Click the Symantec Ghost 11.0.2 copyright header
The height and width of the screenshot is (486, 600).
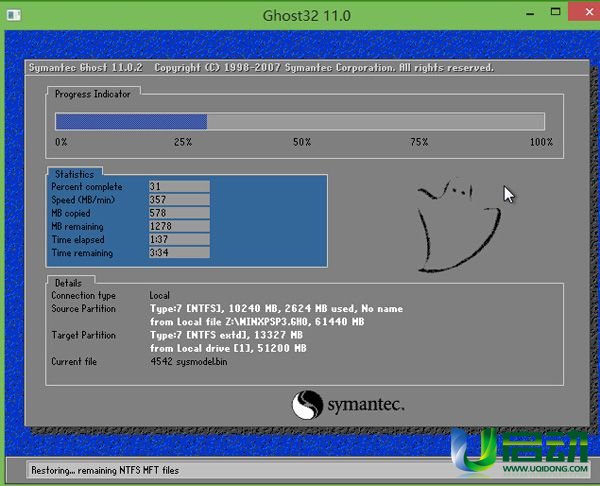pos(261,68)
